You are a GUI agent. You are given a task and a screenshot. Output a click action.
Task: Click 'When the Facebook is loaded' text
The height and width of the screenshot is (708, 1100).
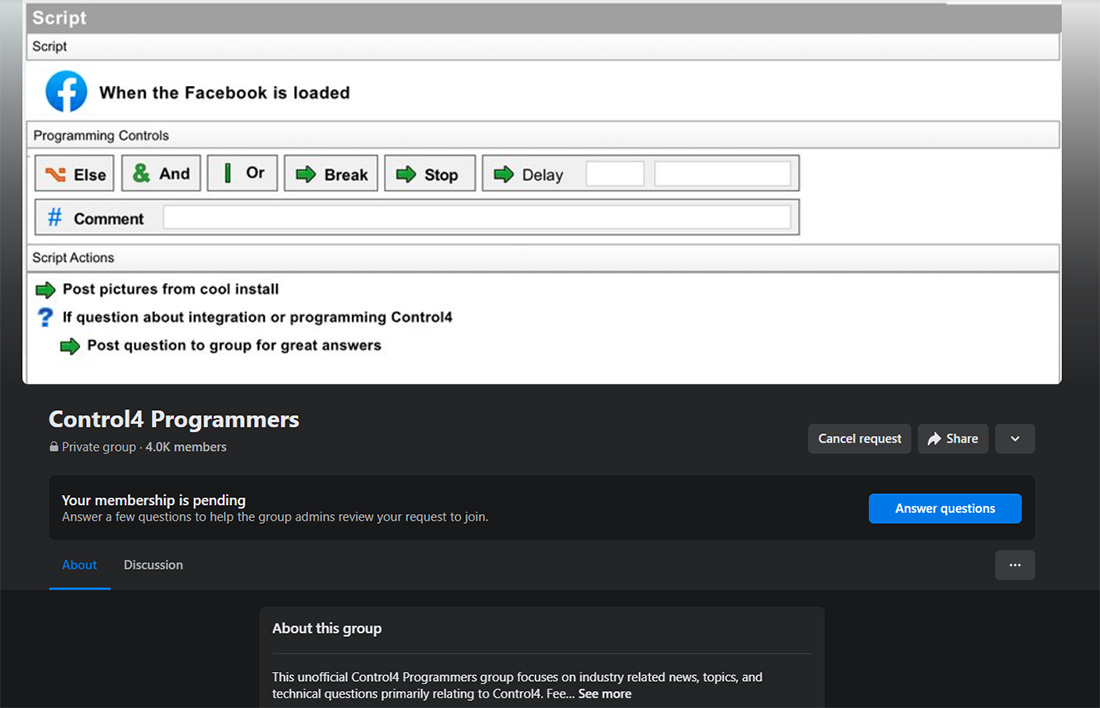point(224,93)
